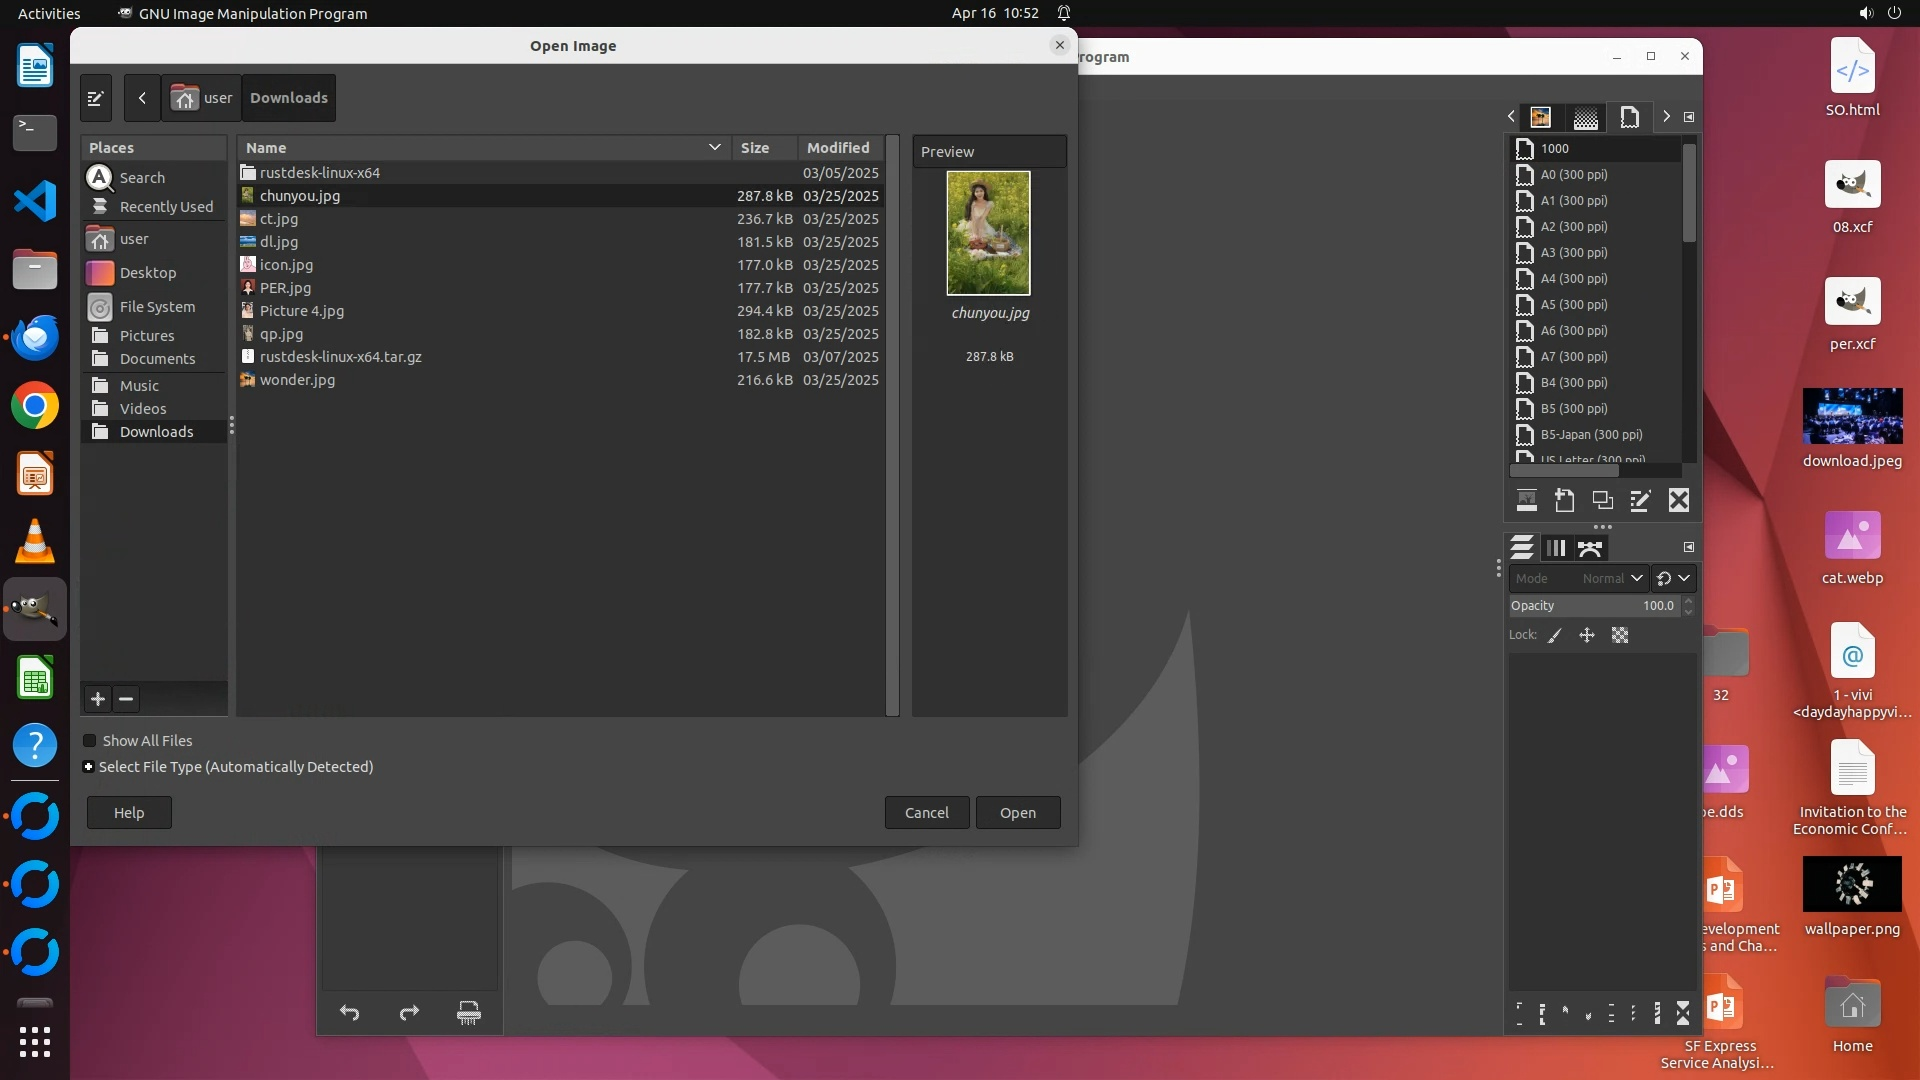
Task: Click the edit template icon
Action: [1640, 501]
